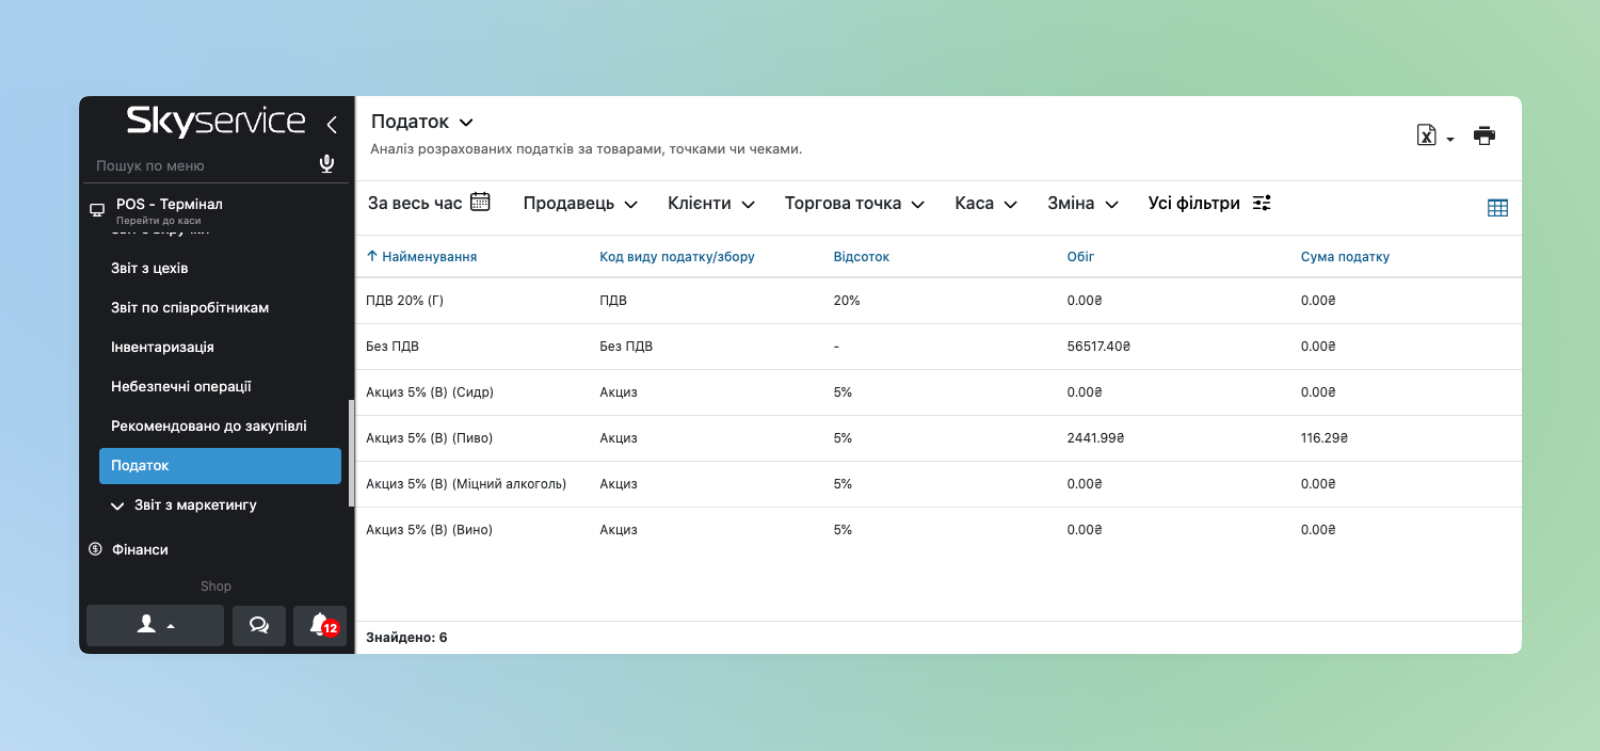Open the user profile menu button
The width and height of the screenshot is (1600, 751).
pyautogui.click(x=155, y=625)
